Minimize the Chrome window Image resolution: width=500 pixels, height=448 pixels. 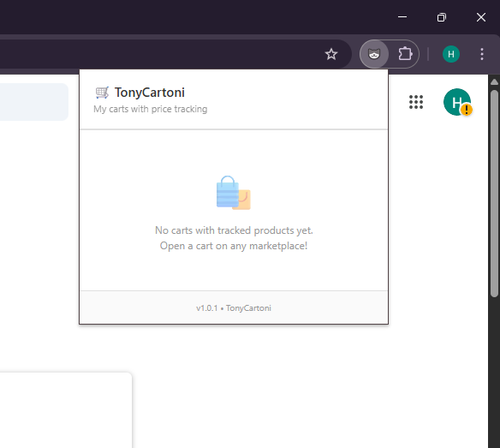[402, 17]
